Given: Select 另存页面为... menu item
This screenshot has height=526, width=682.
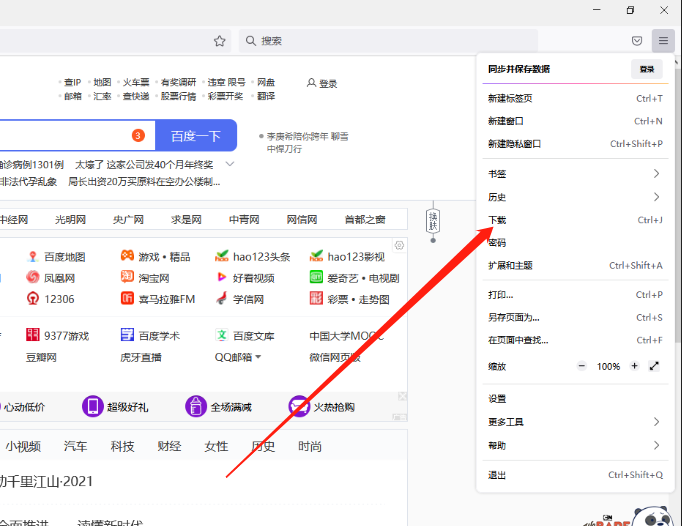Looking at the screenshot, I should tap(575, 318).
